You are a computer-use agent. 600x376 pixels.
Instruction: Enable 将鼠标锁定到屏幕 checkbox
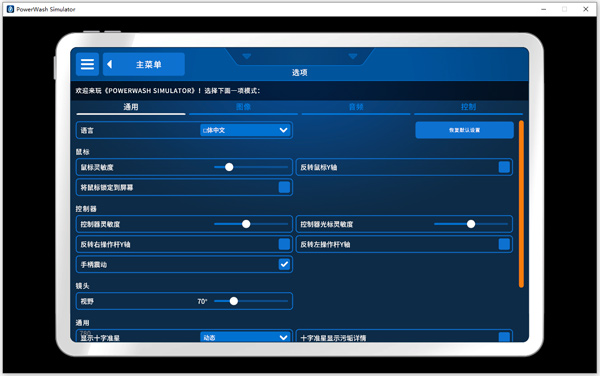[x=284, y=187]
